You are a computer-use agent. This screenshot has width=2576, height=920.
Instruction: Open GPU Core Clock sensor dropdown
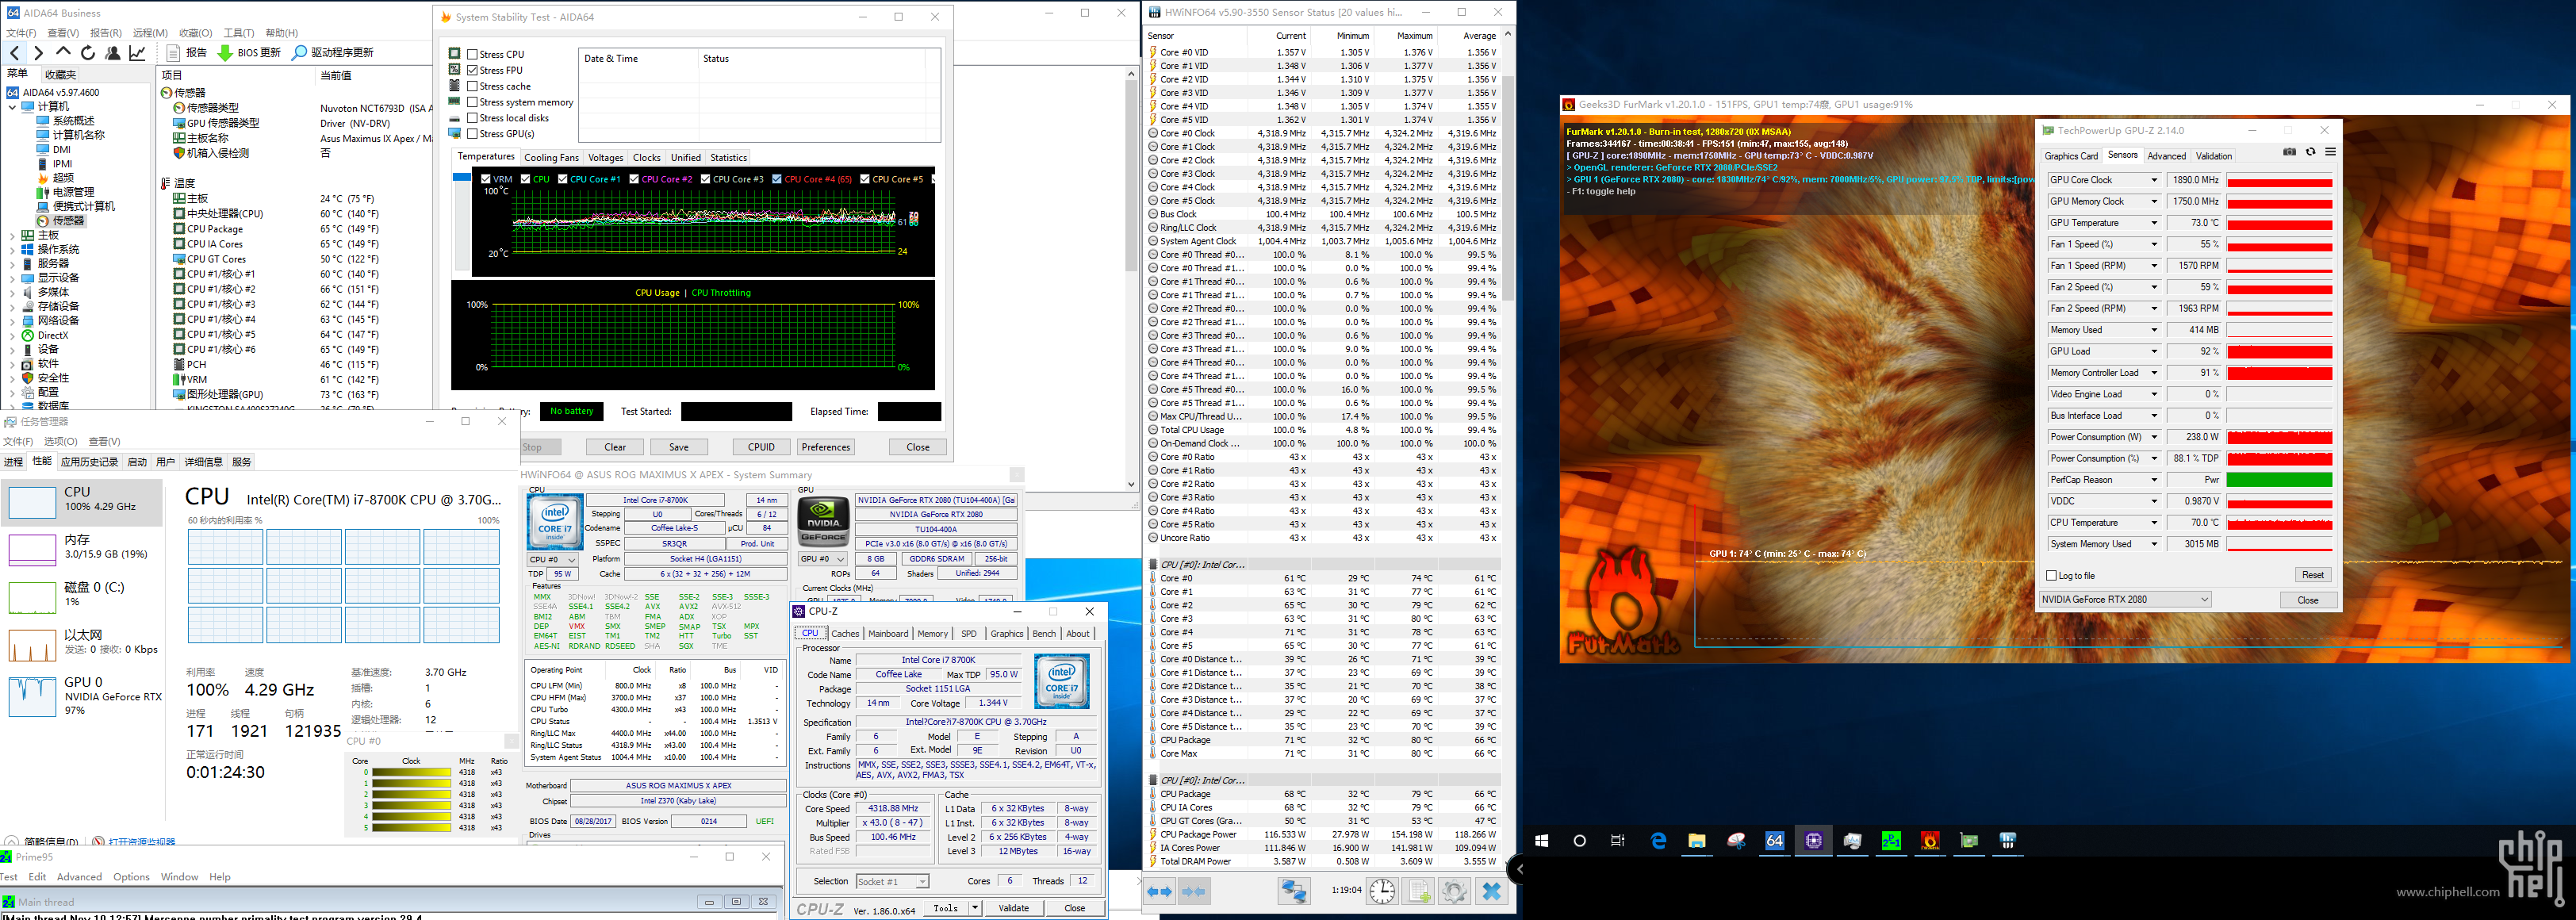click(x=2154, y=180)
